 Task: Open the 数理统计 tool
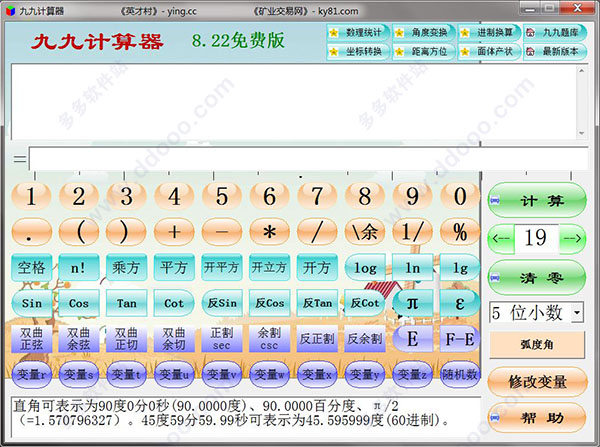[358, 33]
